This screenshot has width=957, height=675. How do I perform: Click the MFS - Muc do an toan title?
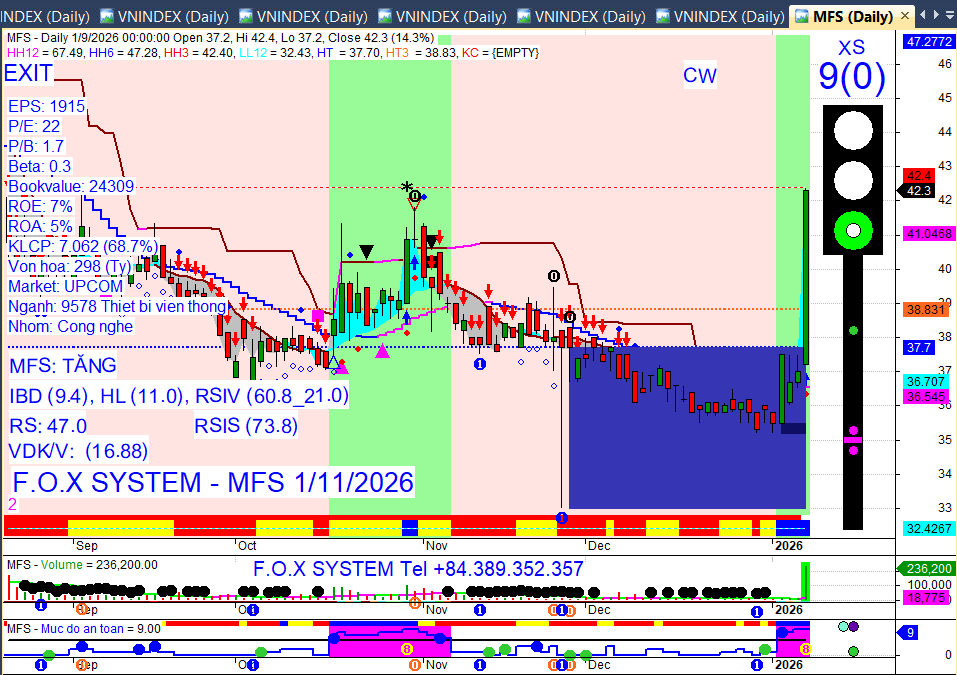tap(84, 629)
